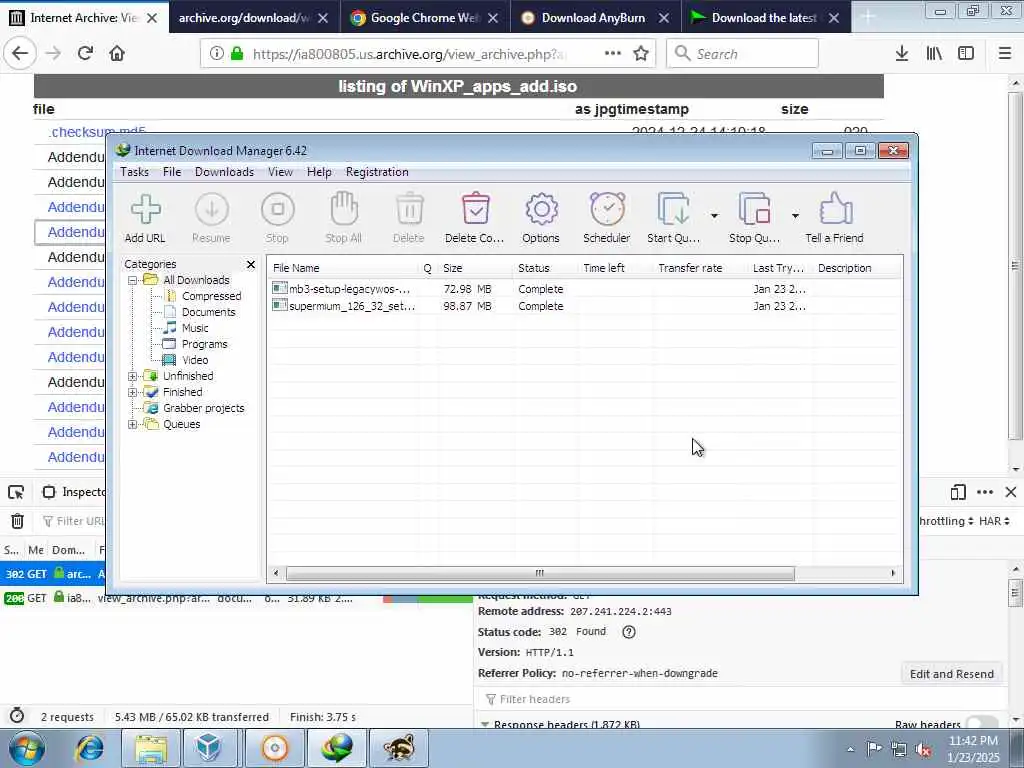1024x768 pixels.
Task: Open the HAR dropdown in devtools
Action: (x=994, y=521)
